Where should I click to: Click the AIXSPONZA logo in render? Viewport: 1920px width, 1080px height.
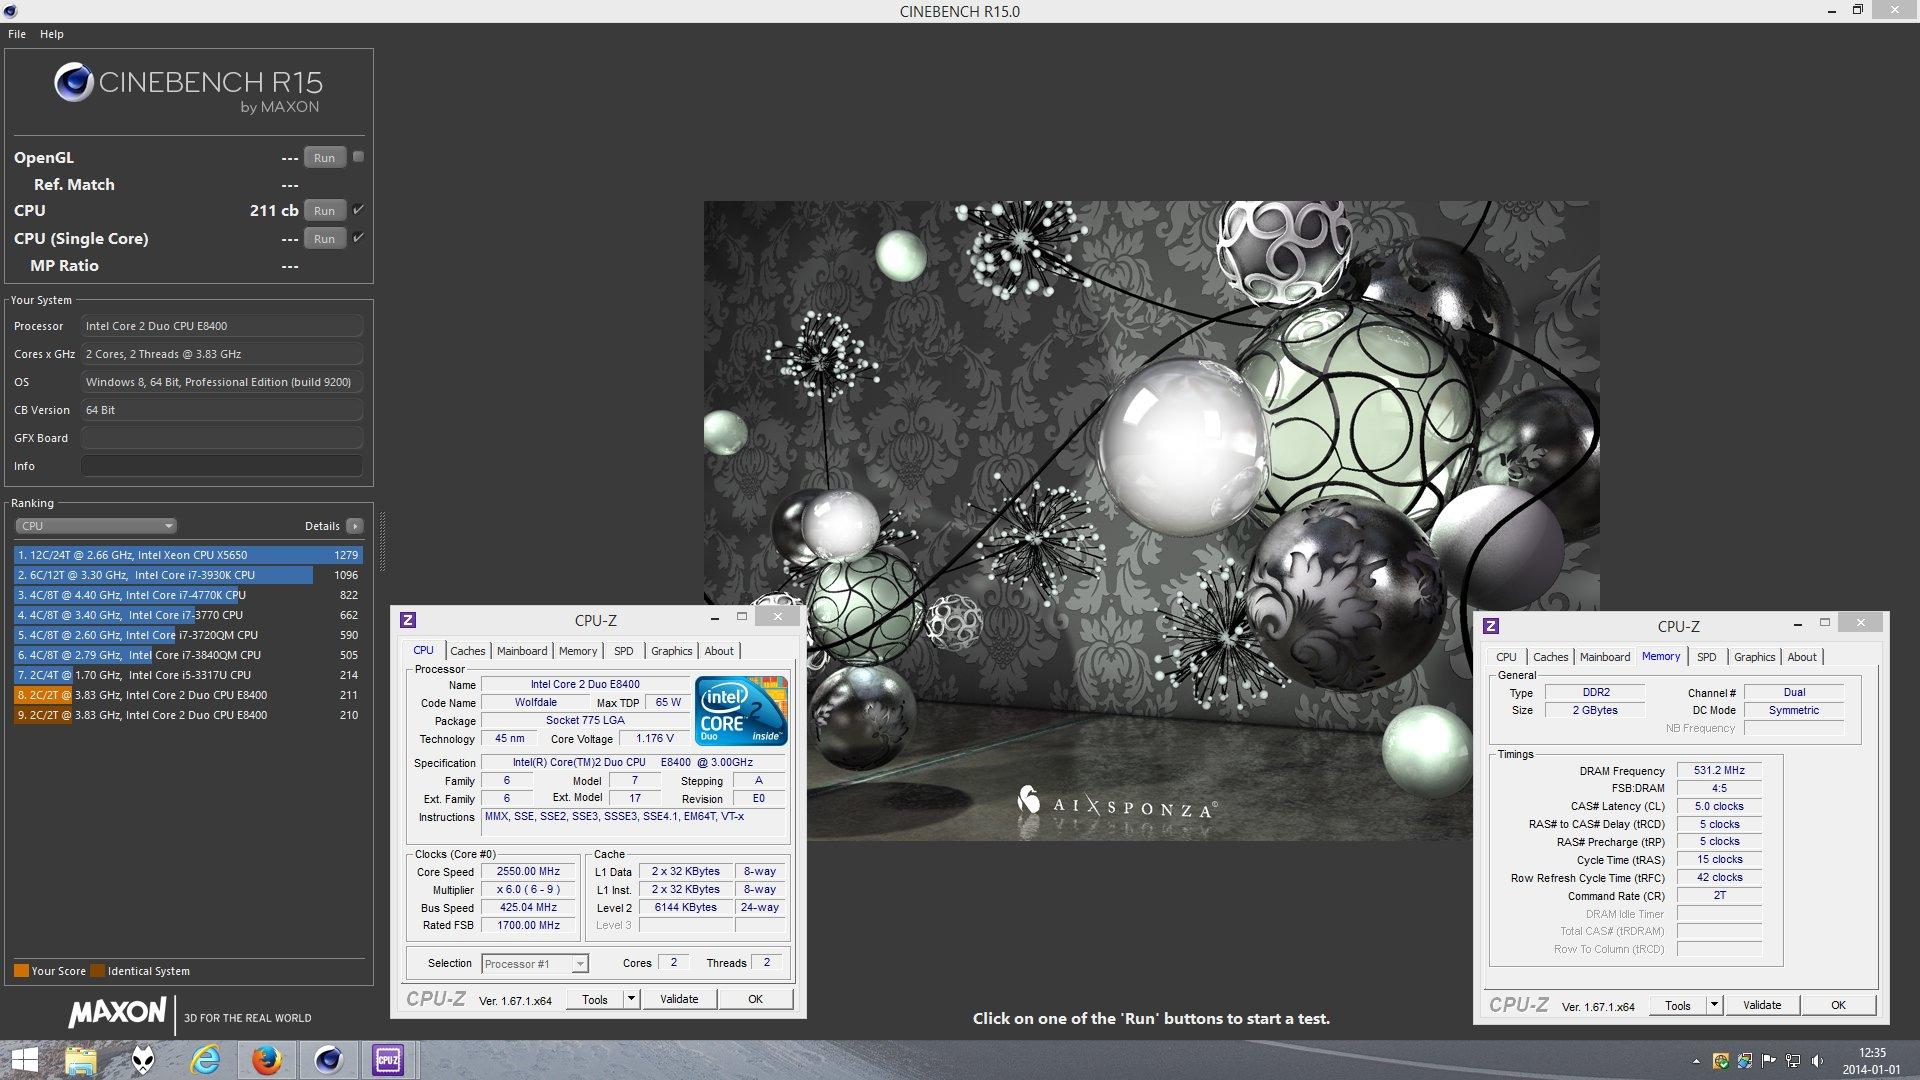point(1117,802)
